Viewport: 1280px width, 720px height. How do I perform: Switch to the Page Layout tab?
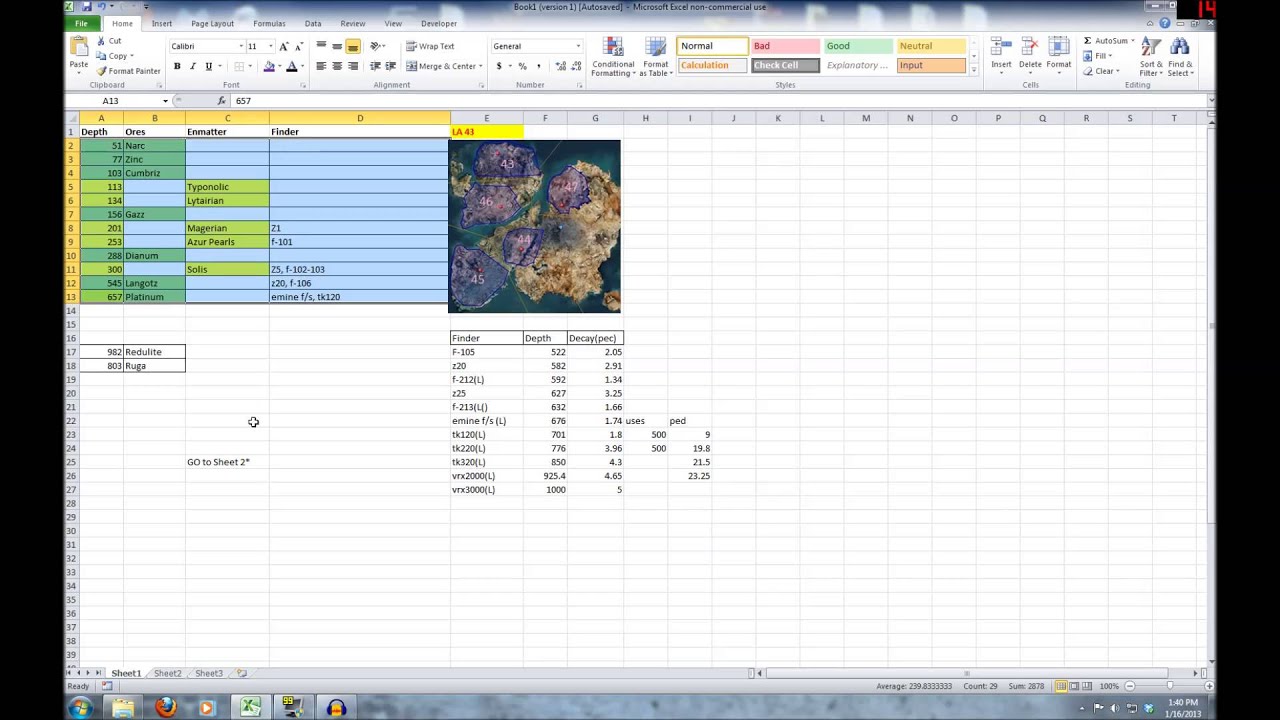[212, 23]
